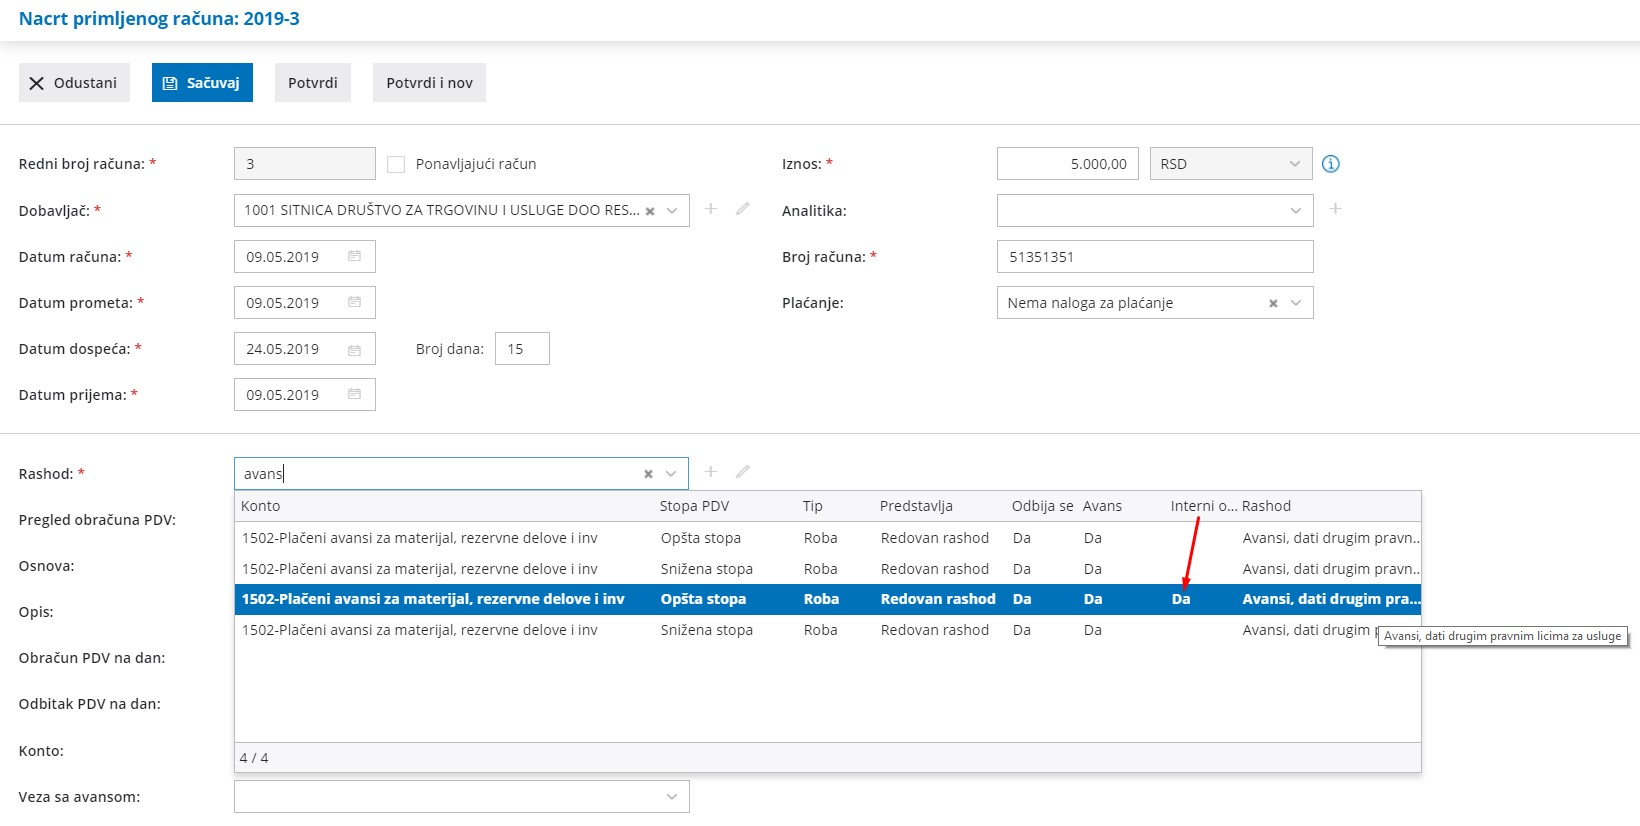Viewport: 1640px width, 826px height.
Task: Add a new Analitika with the plus icon
Action: (x=1335, y=209)
